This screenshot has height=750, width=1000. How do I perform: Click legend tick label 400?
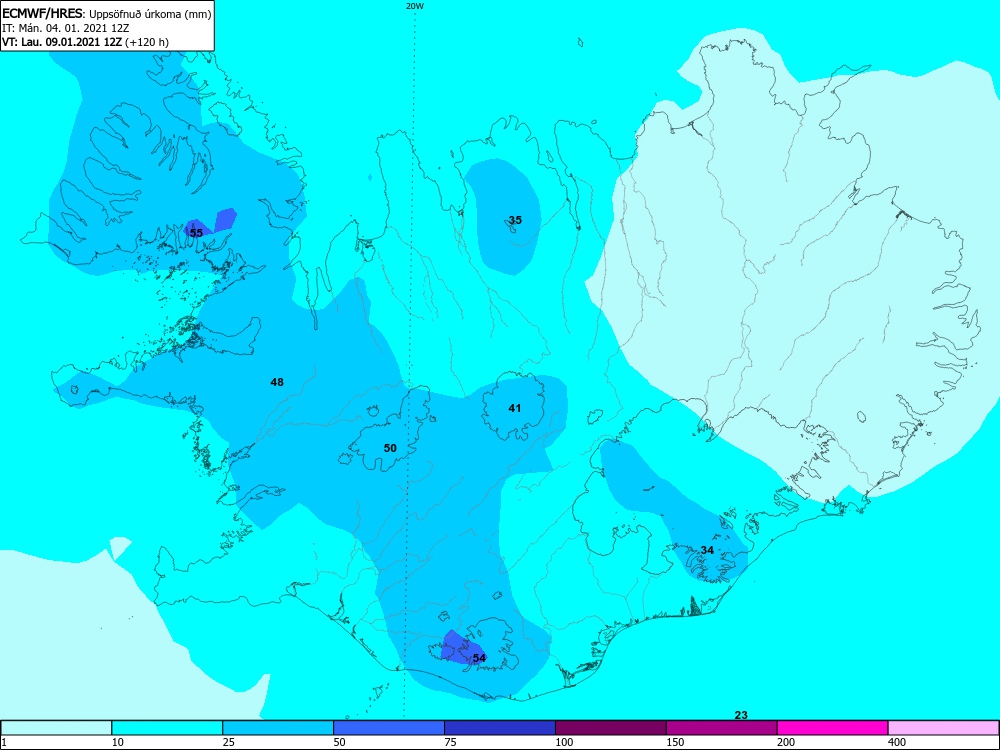coord(897,742)
